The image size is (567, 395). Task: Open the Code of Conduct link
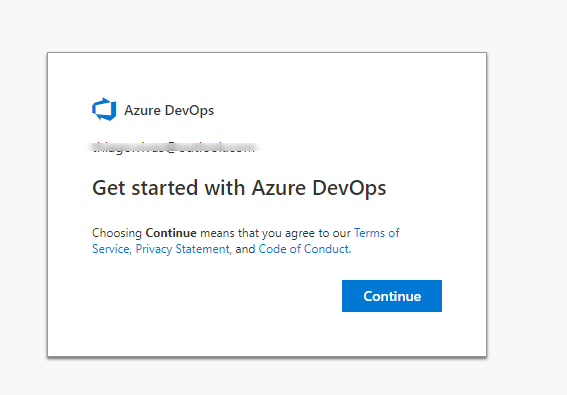coord(304,249)
